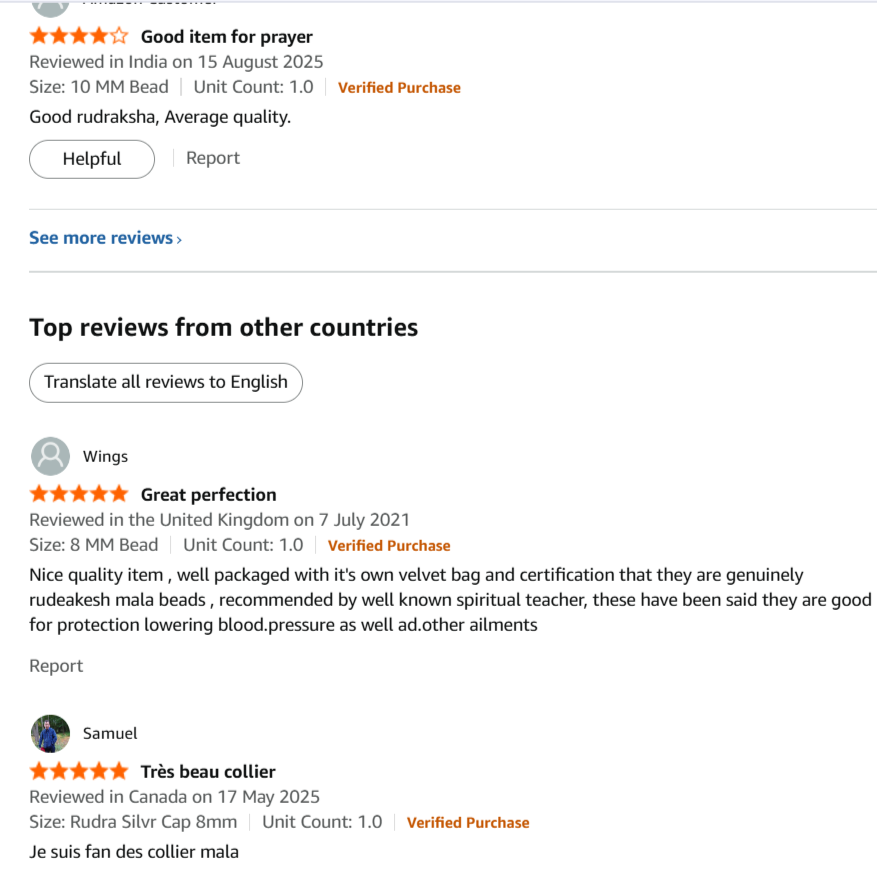Mark the rudraksha review as Helpful
The image size is (877, 874).
tap(92, 159)
